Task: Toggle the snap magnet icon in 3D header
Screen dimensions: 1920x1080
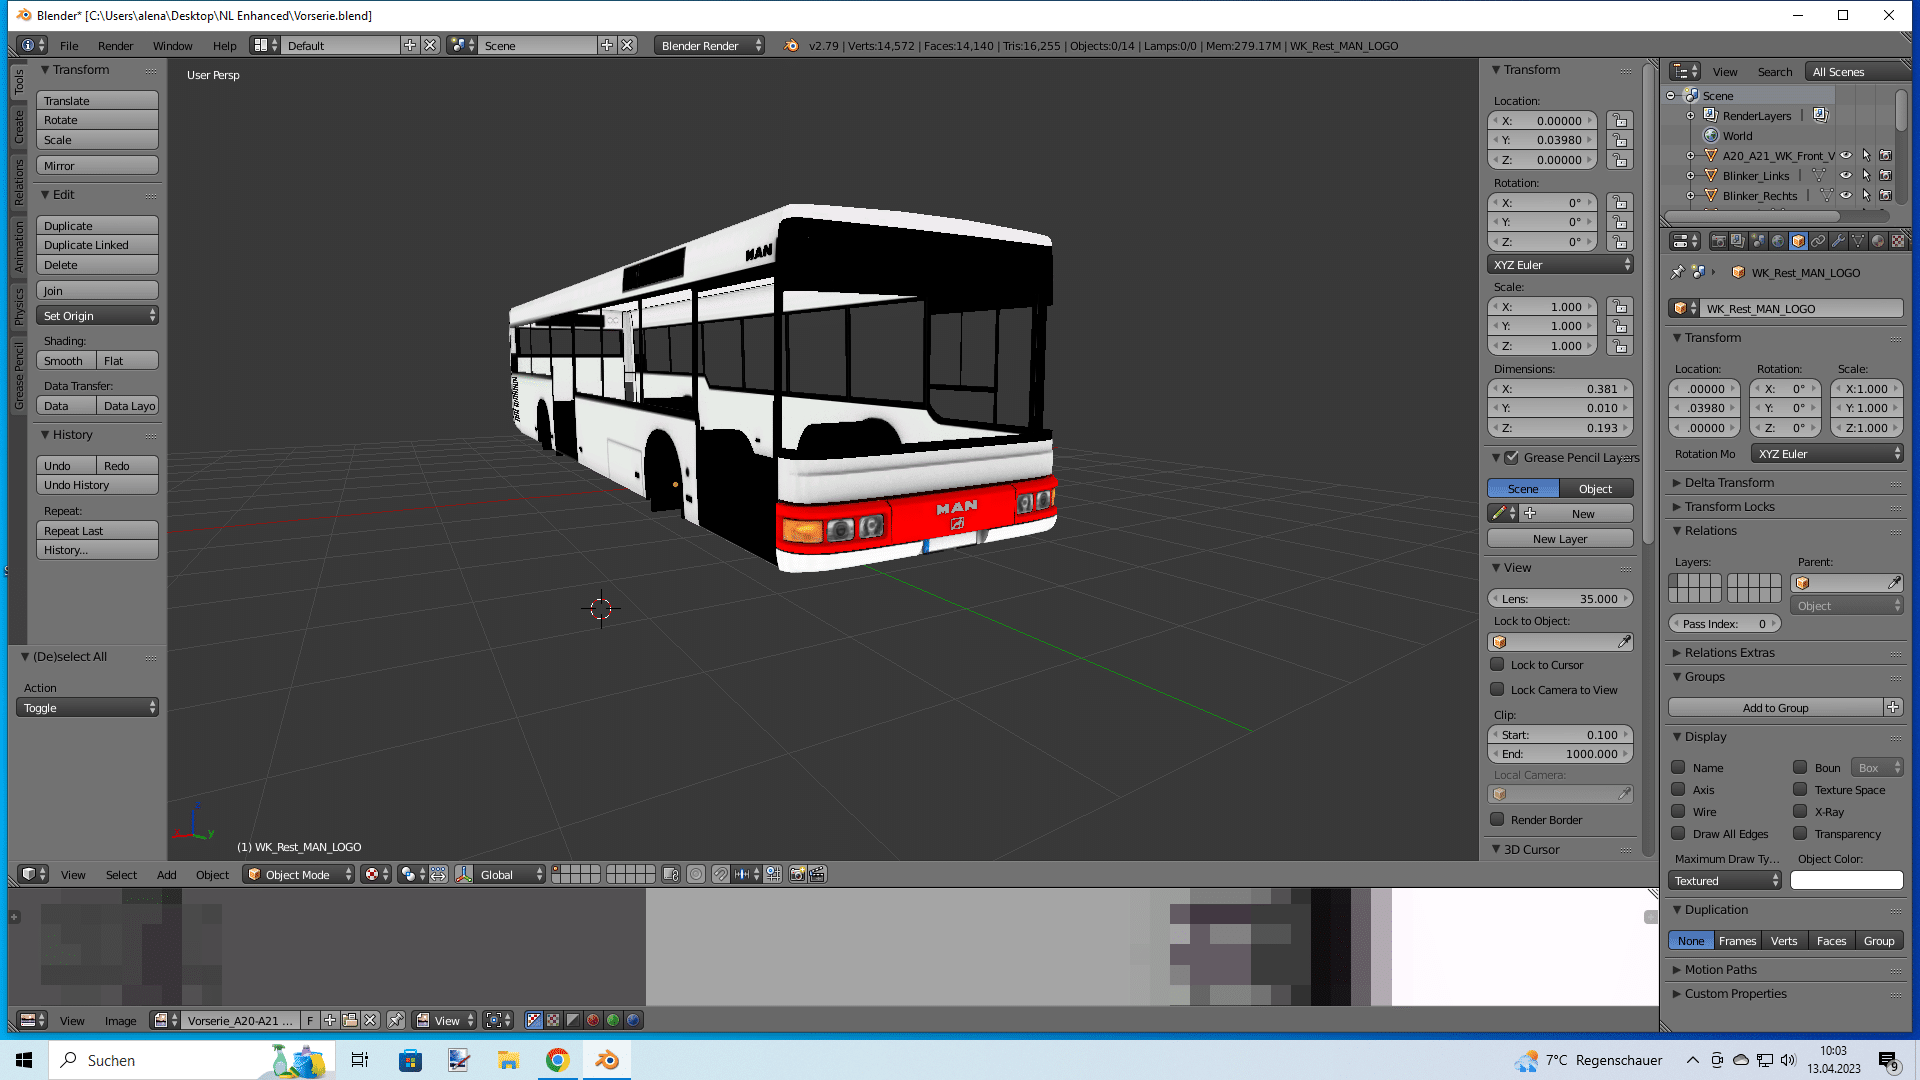Action: tap(720, 874)
